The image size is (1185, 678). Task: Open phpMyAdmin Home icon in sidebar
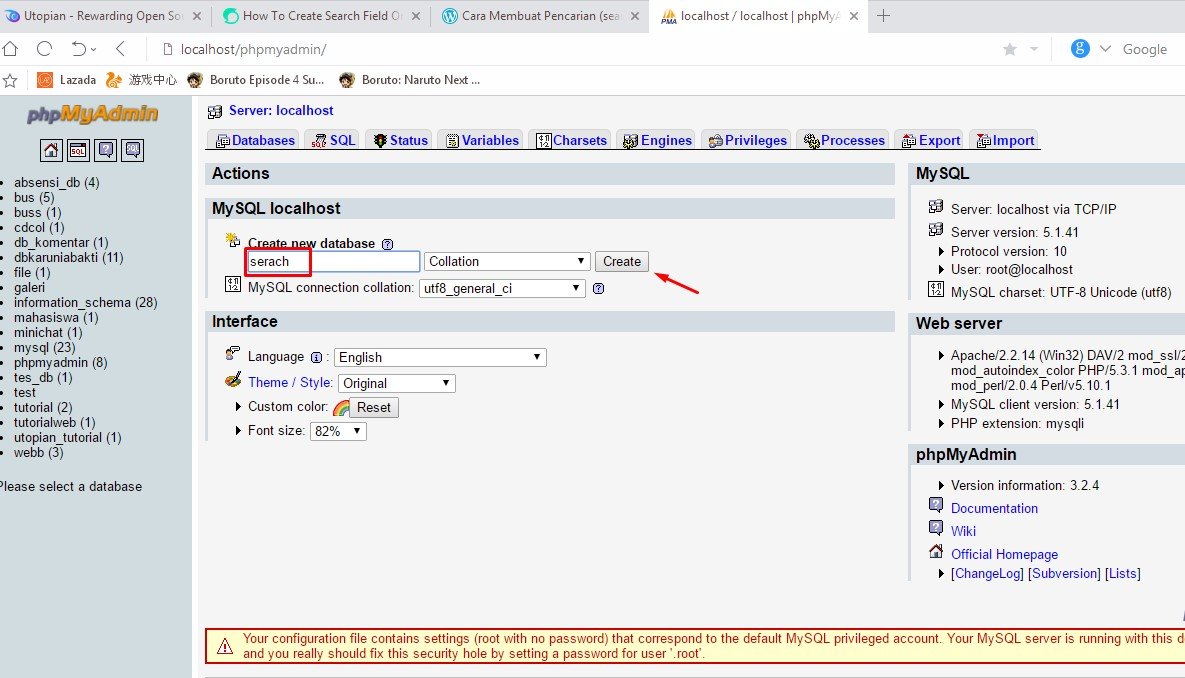tap(51, 150)
